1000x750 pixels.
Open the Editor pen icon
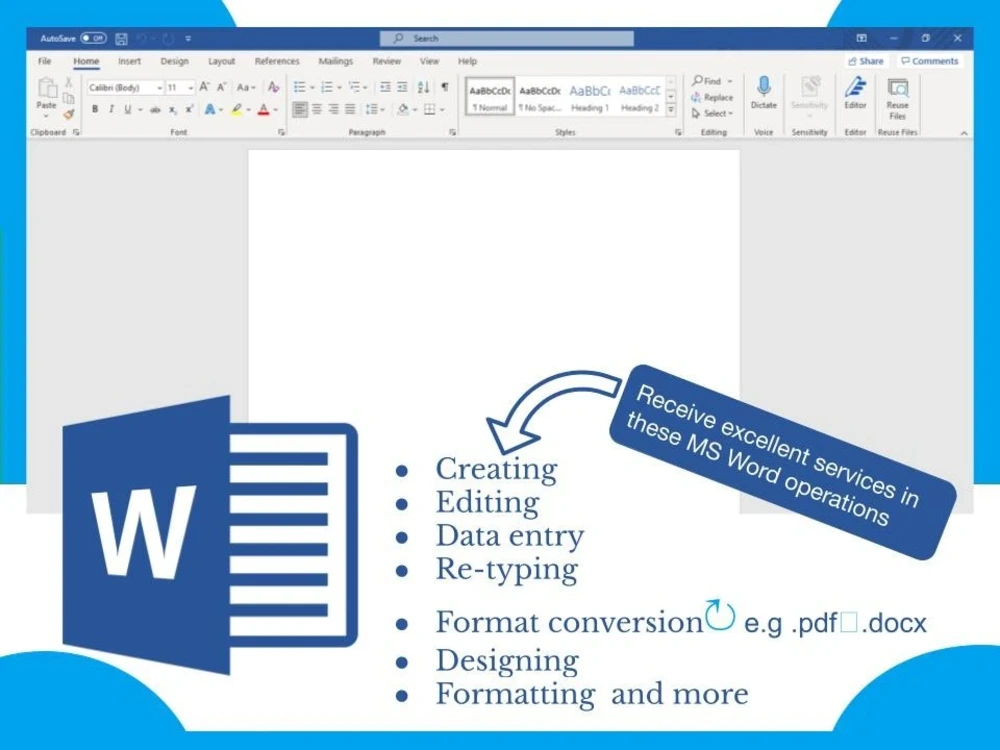coord(855,87)
